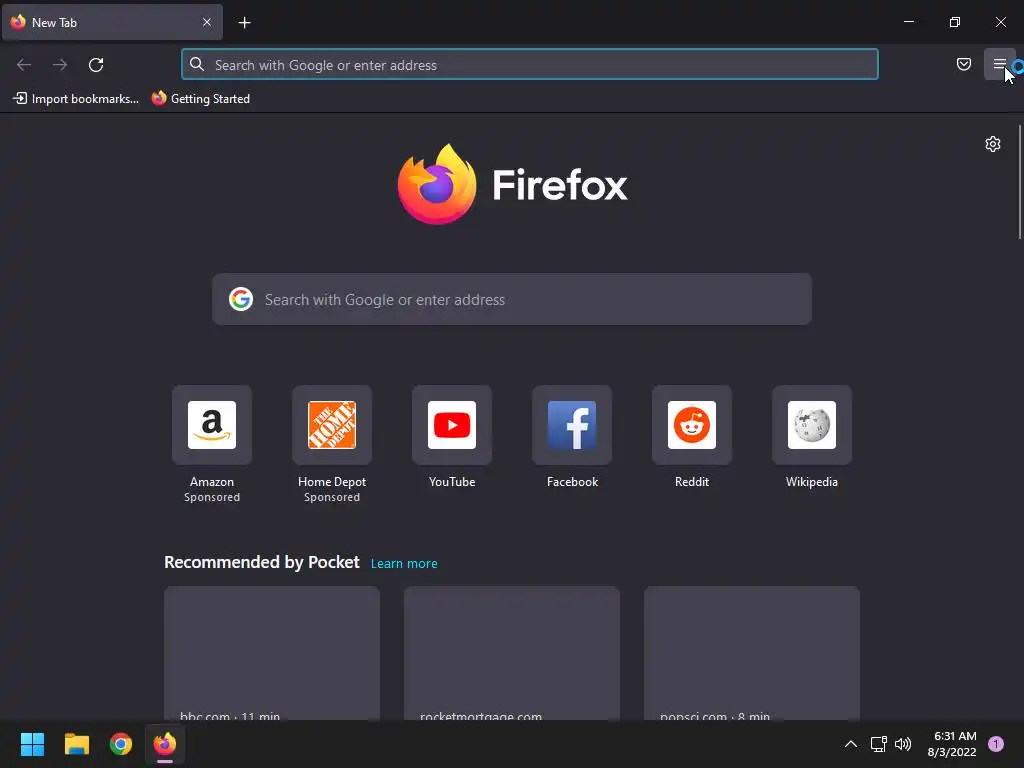Viewport: 1024px width, 768px height.
Task: Open network status tray icon
Action: (x=878, y=744)
